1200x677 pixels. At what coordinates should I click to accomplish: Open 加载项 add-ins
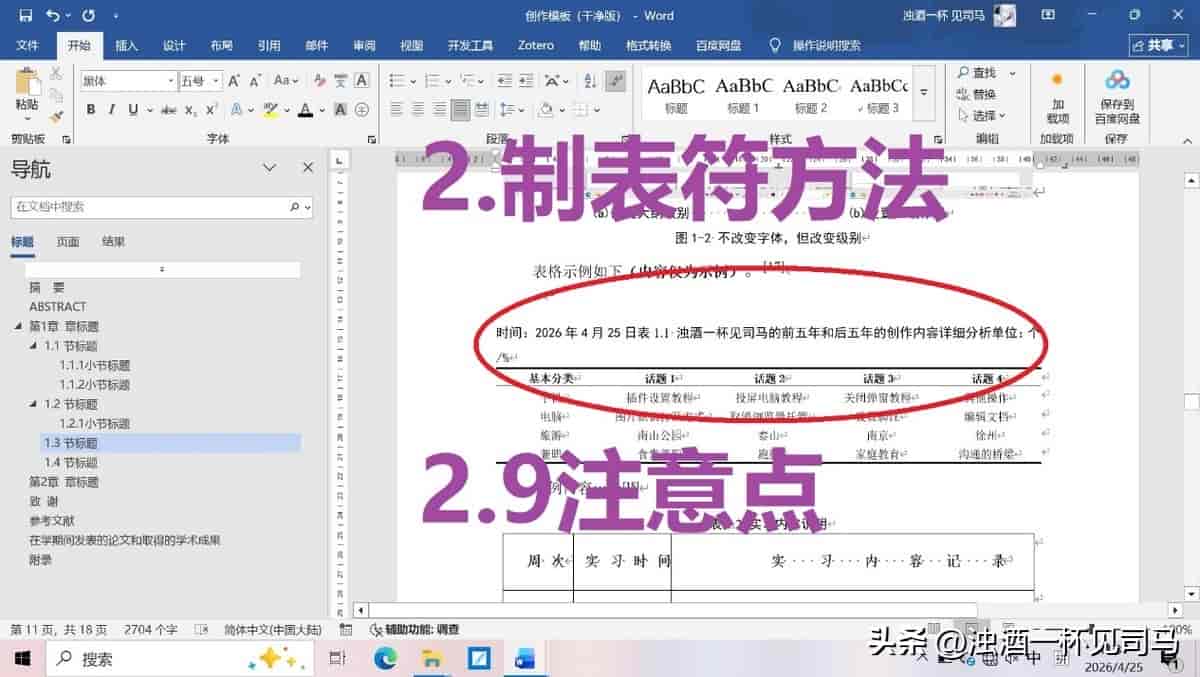point(1056,96)
